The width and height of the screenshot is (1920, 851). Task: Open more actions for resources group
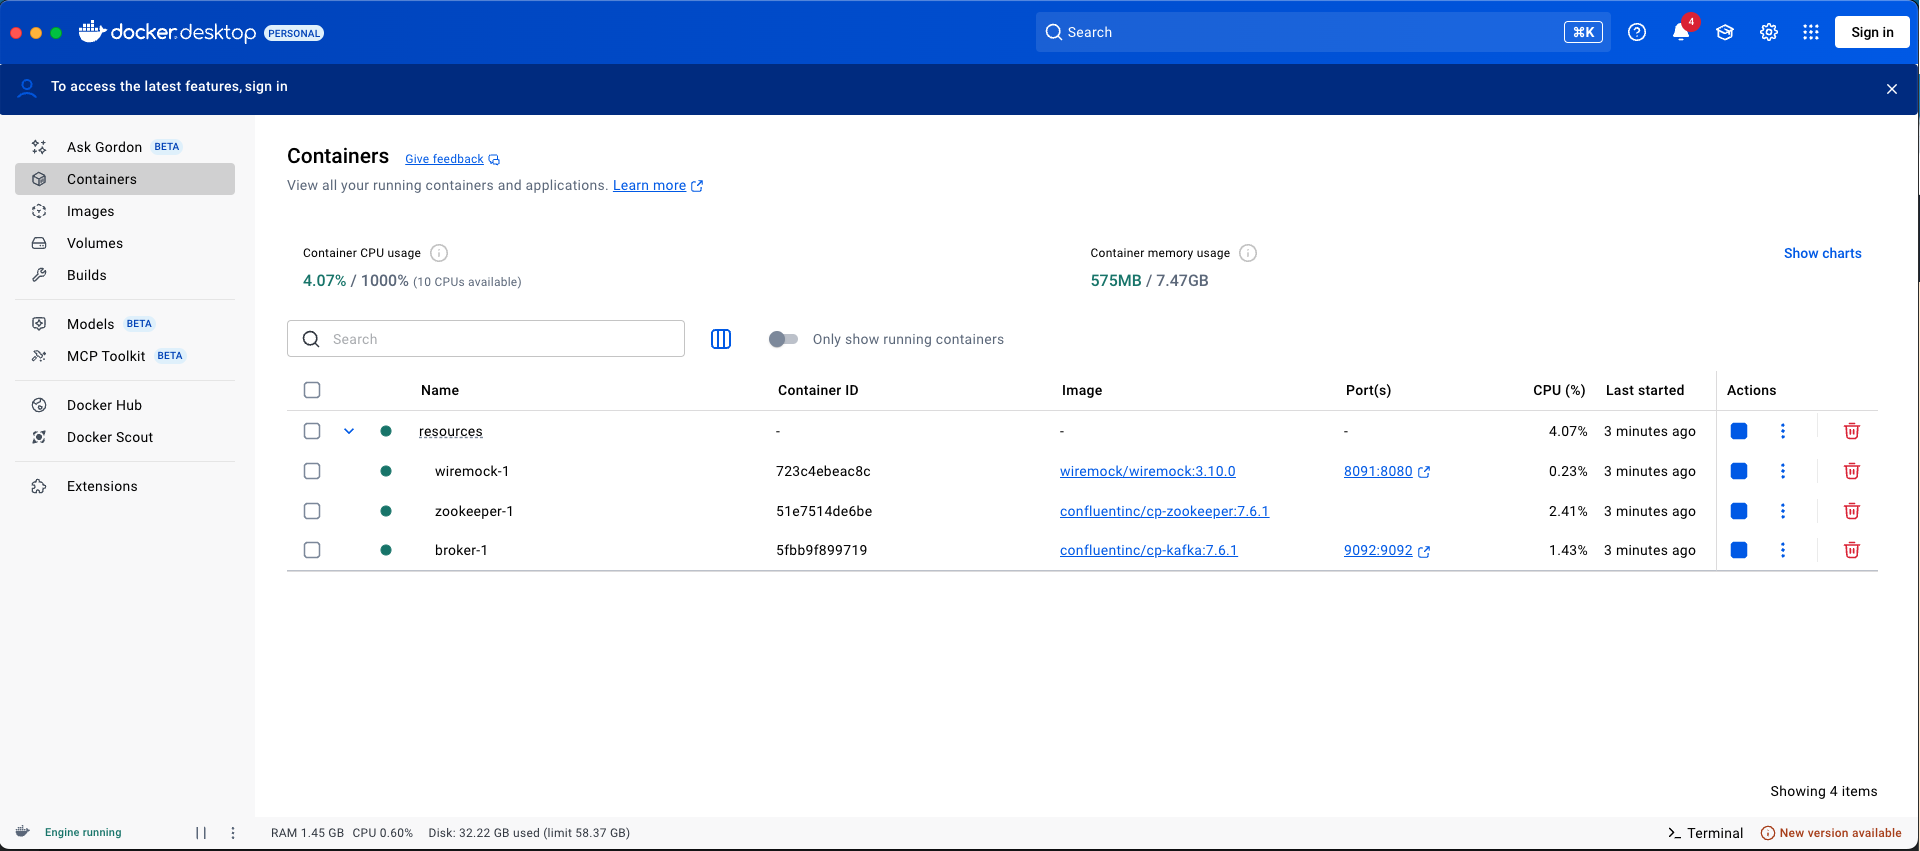1782,431
